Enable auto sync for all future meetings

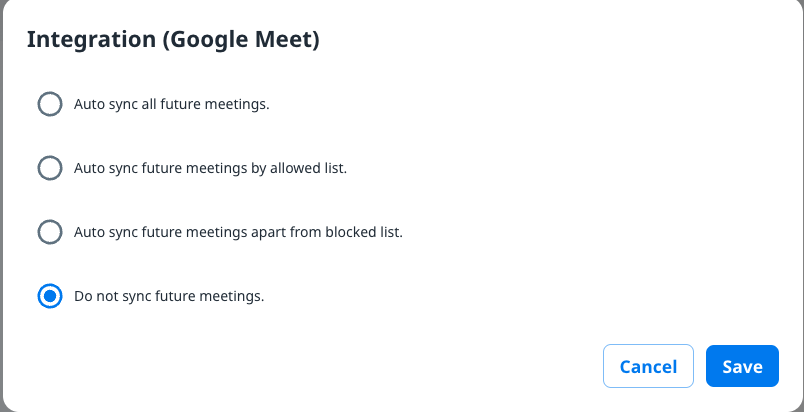50,104
